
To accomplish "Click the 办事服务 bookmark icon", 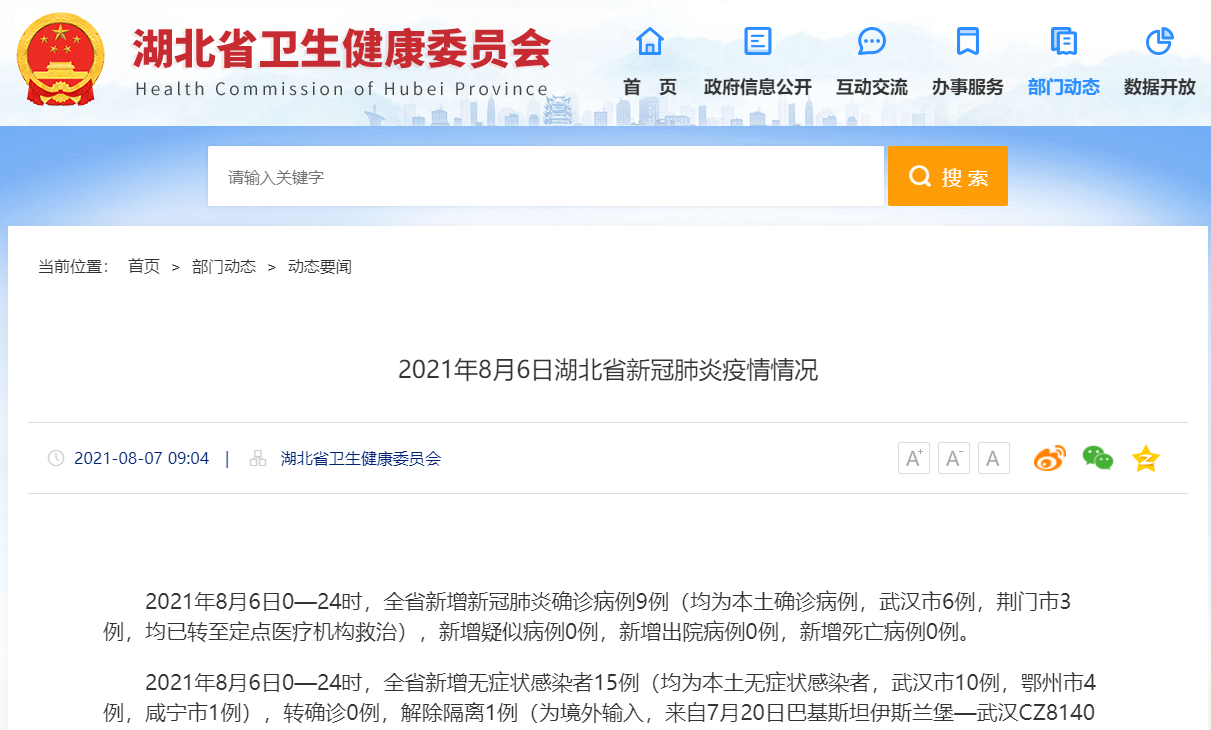I will pyautogui.click(x=966, y=41).
